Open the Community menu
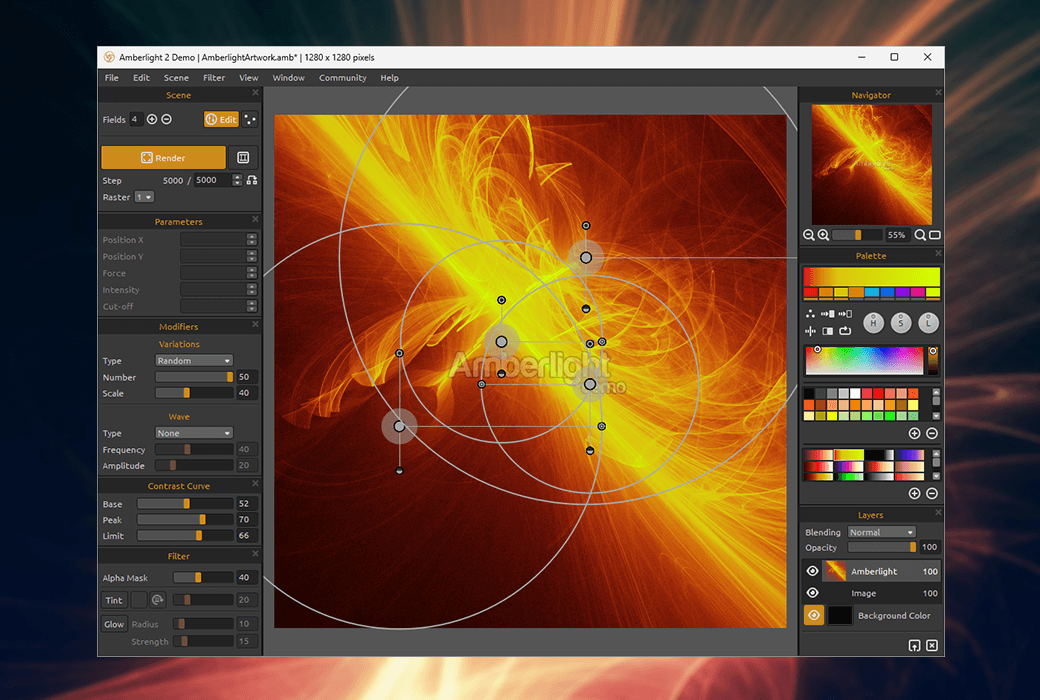1040x700 pixels. pos(342,78)
